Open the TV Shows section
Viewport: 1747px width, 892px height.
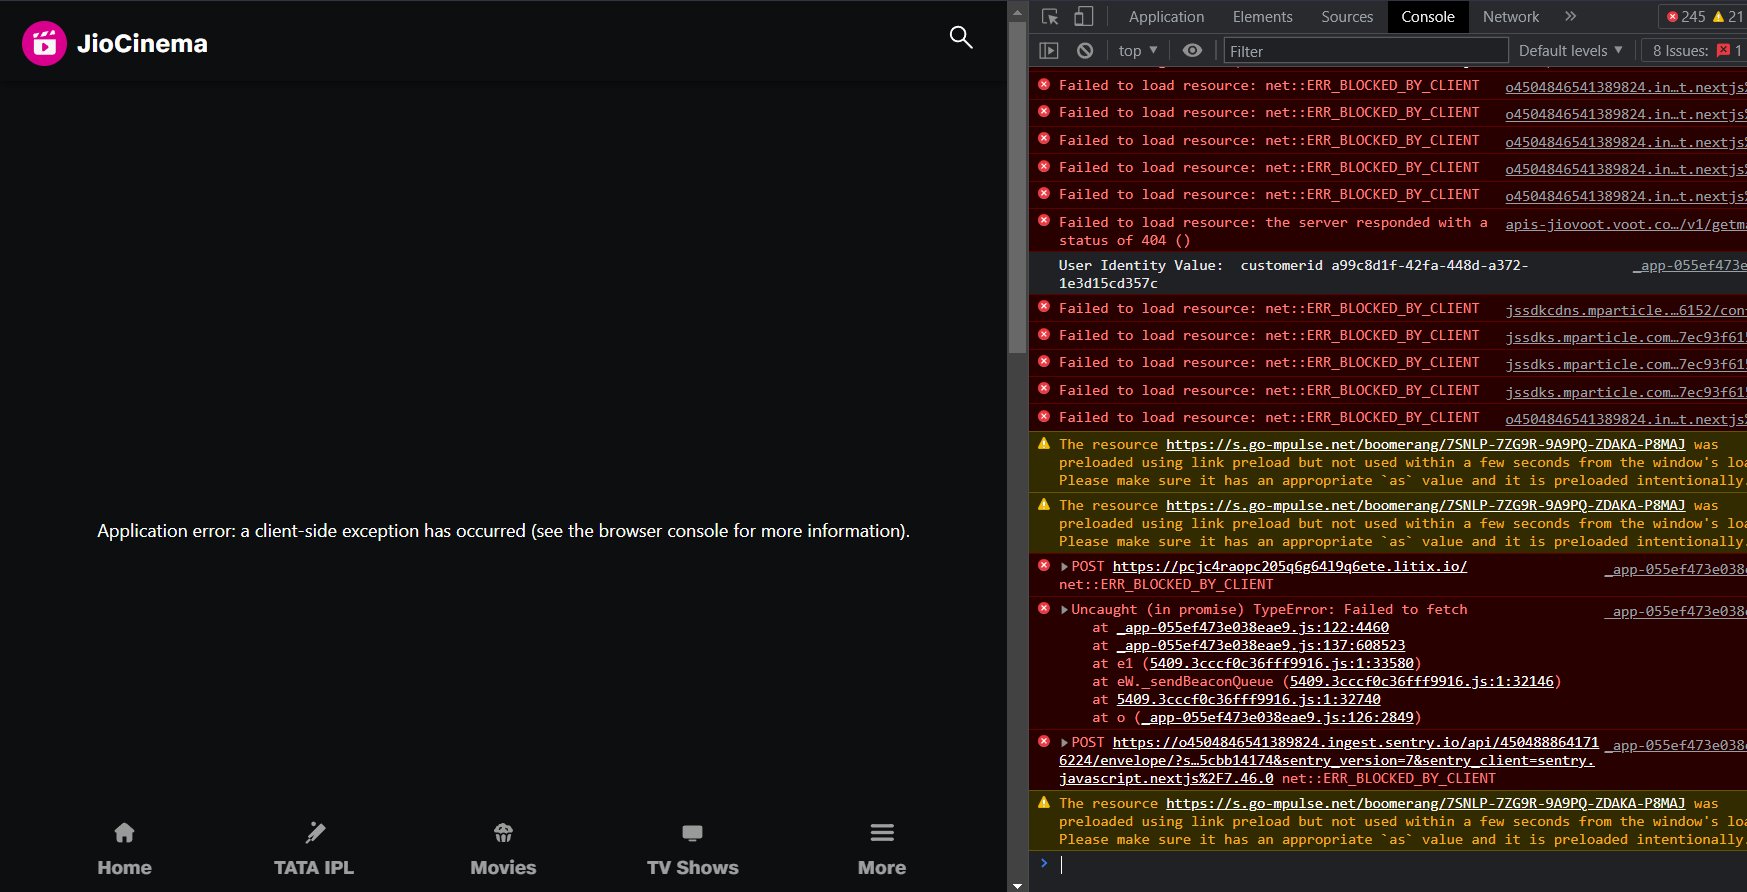pos(692,849)
